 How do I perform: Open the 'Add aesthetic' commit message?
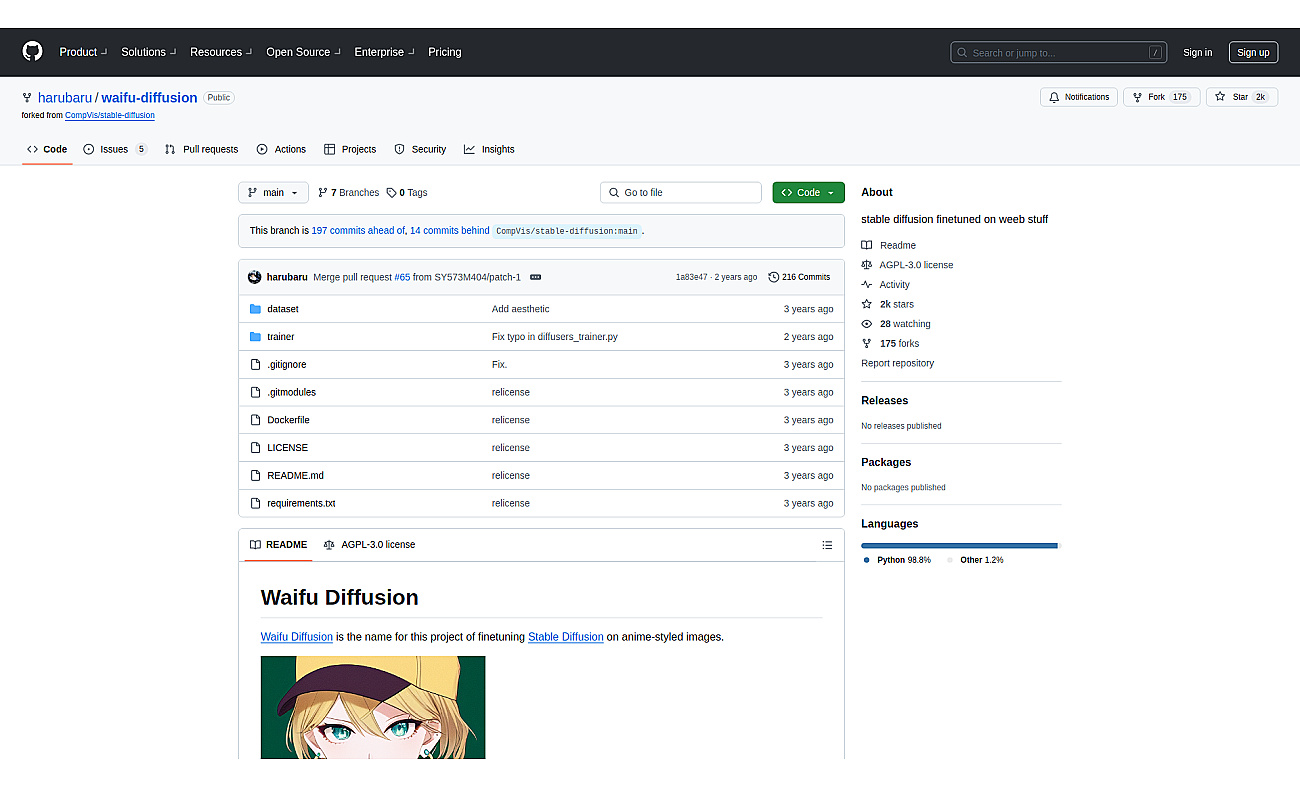point(520,309)
